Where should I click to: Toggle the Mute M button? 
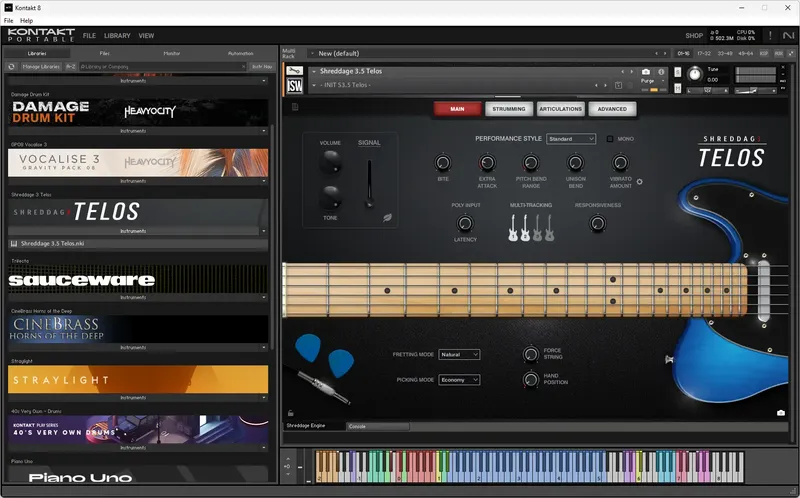(678, 88)
